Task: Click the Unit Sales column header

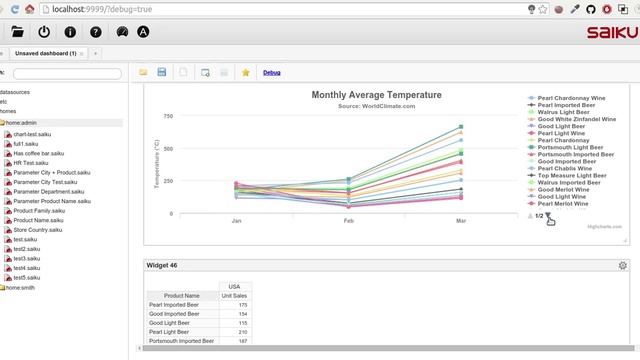Action: (234, 296)
